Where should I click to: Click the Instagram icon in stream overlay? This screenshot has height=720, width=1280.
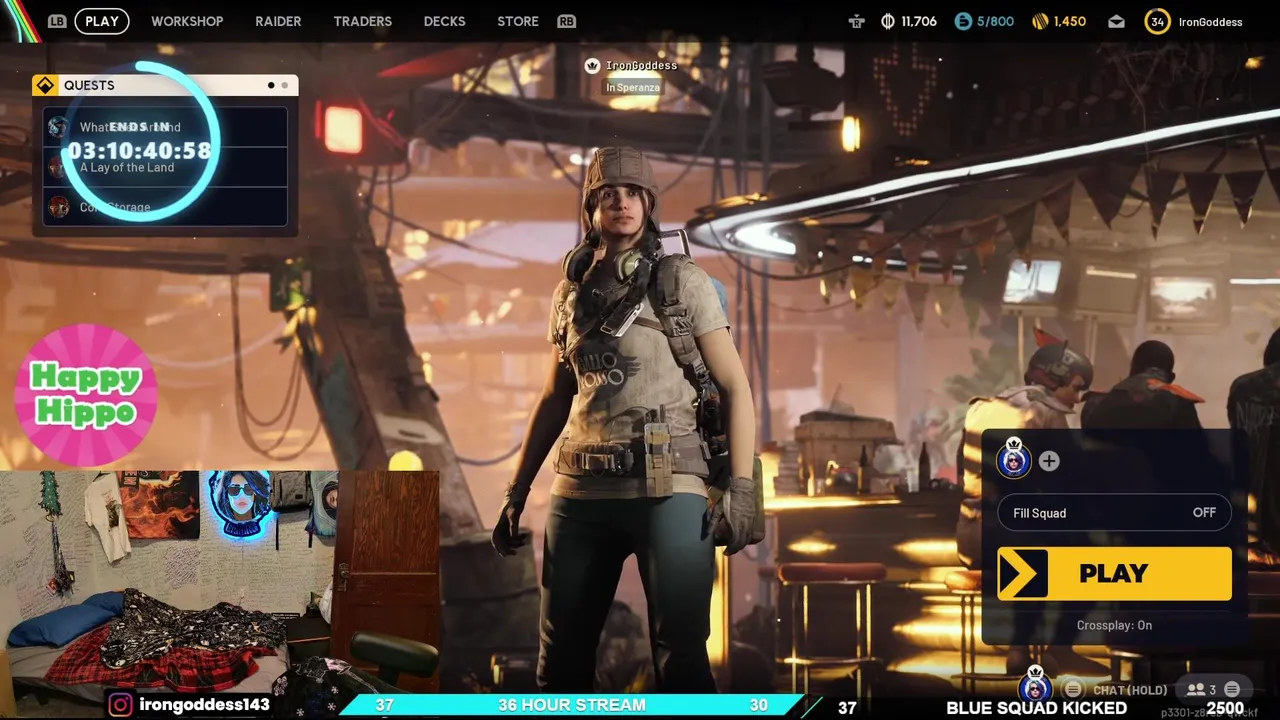click(120, 705)
